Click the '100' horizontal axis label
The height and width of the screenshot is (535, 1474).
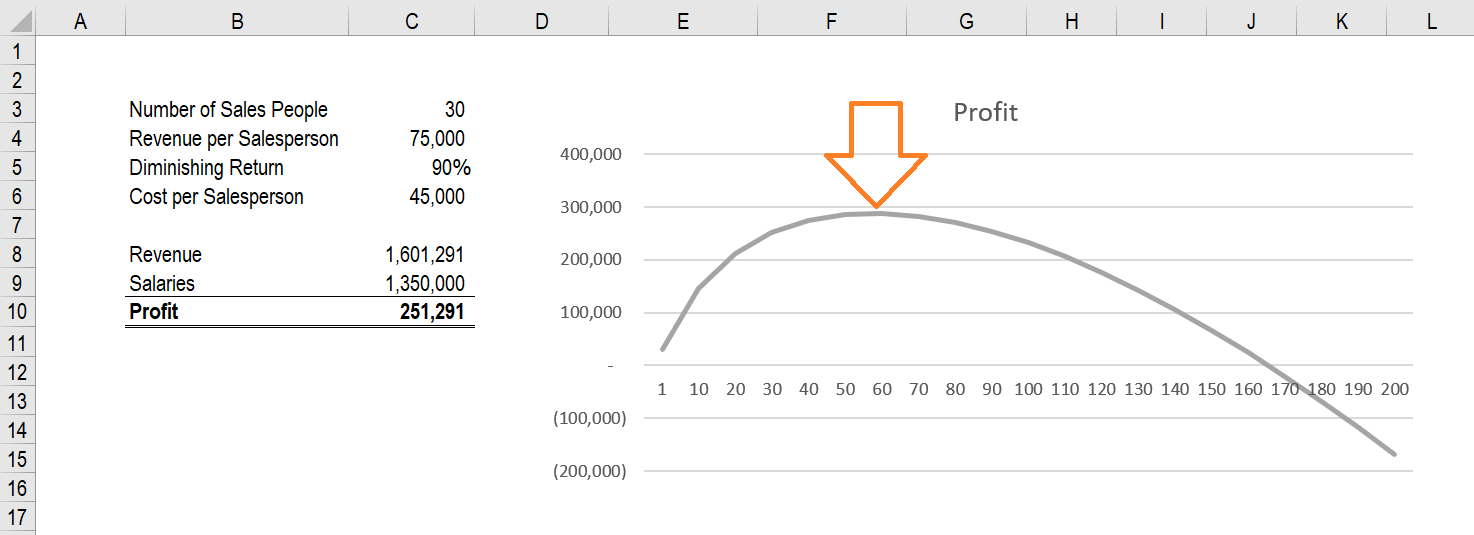tap(1028, 389)
